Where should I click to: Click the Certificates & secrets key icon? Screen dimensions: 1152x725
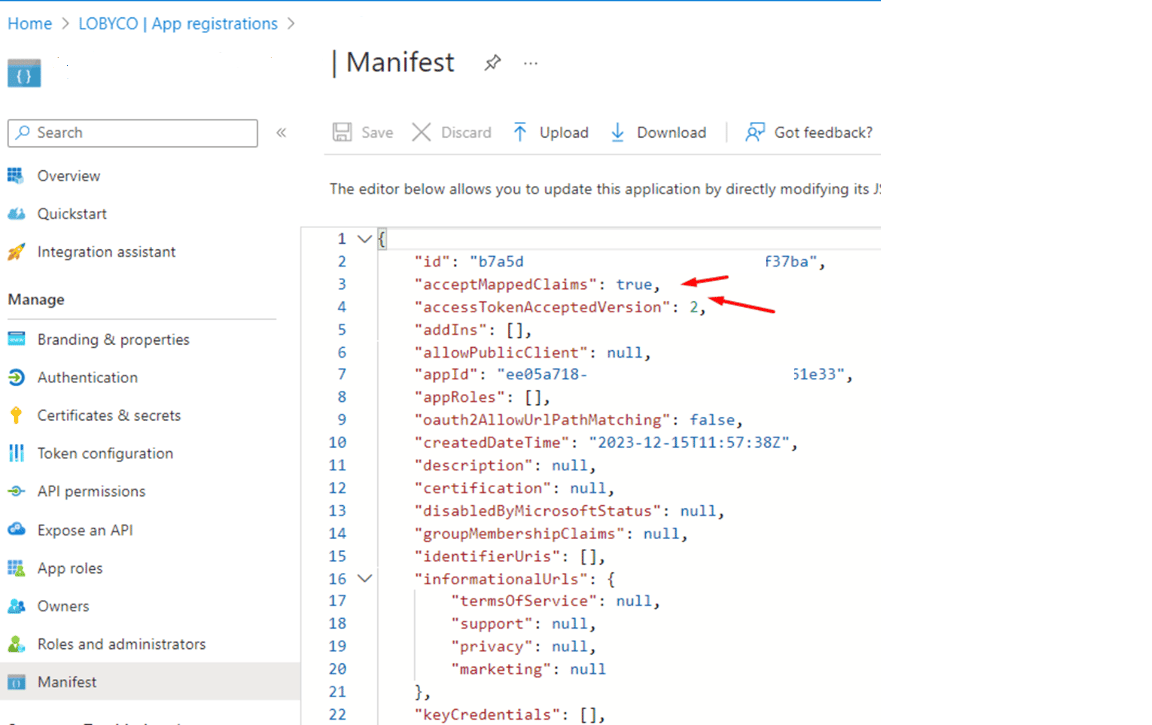(15, 416)
